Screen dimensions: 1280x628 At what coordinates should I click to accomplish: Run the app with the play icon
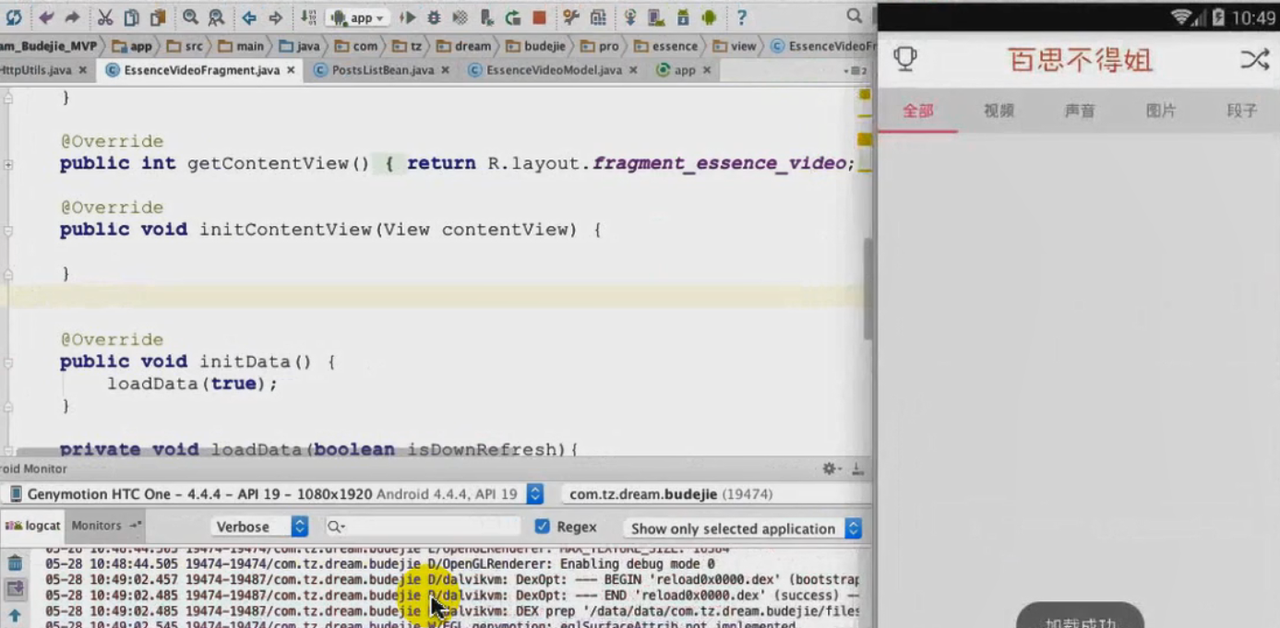click(407, 17)
